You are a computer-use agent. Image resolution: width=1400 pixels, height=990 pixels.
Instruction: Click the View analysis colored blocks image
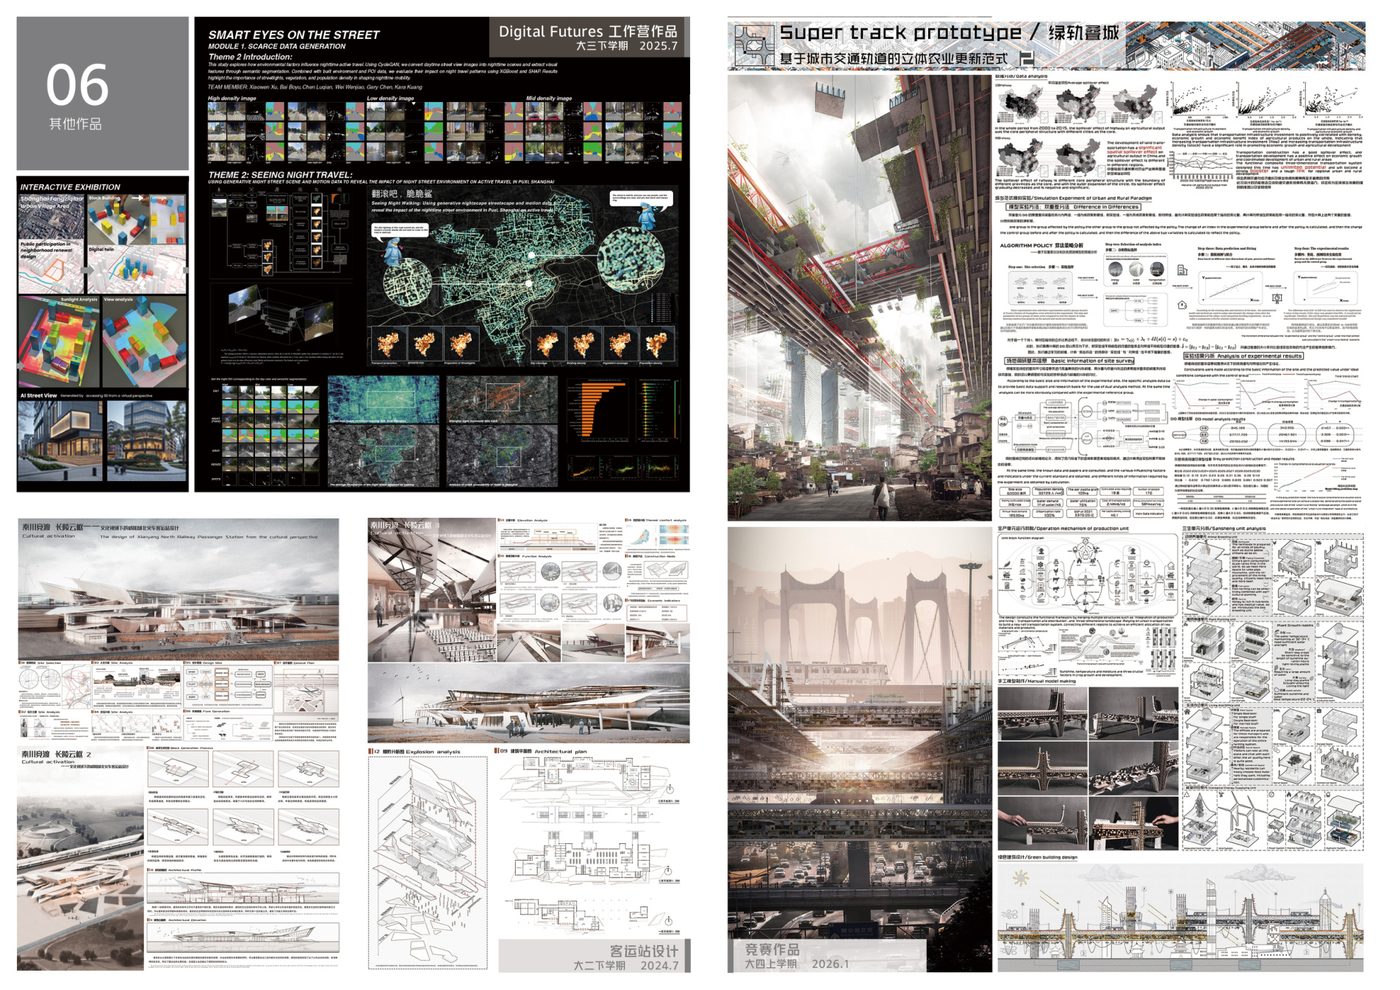click(143, 342)
